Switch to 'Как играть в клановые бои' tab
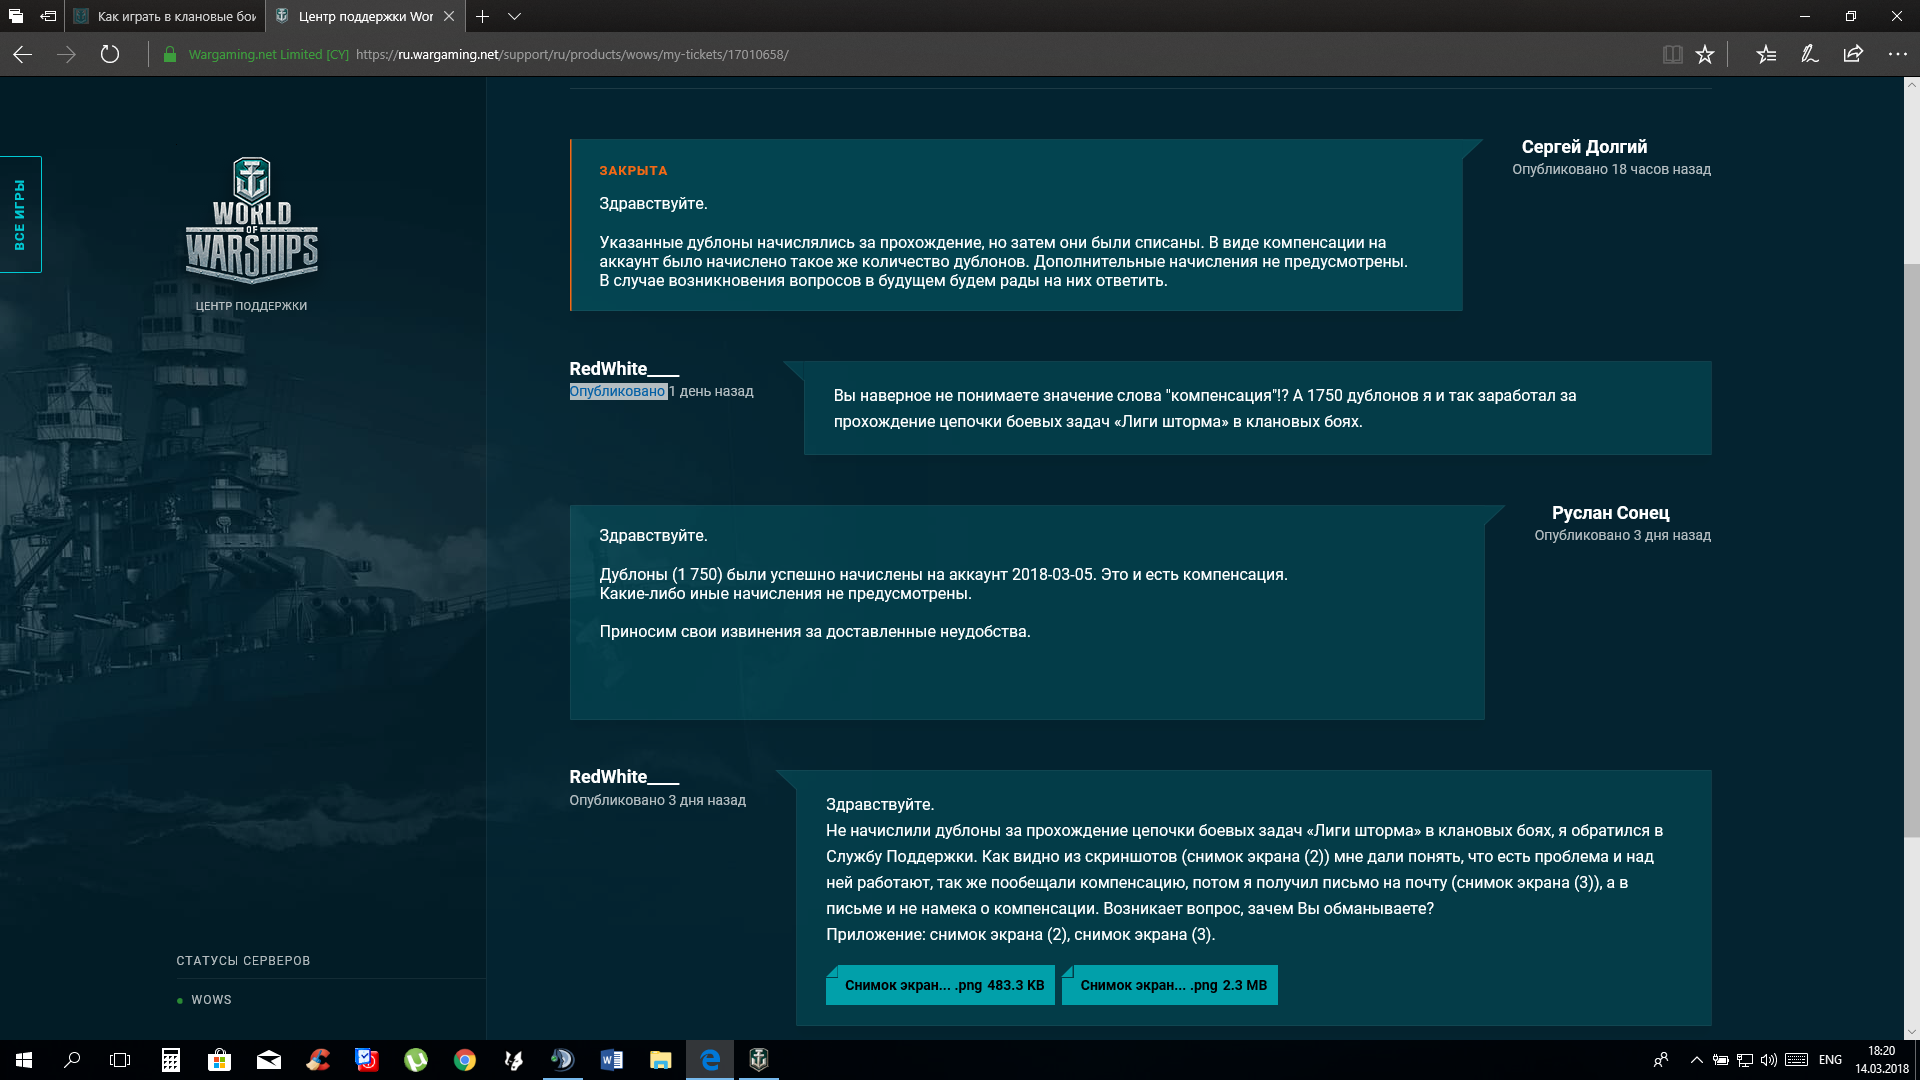 pos(165,16)
